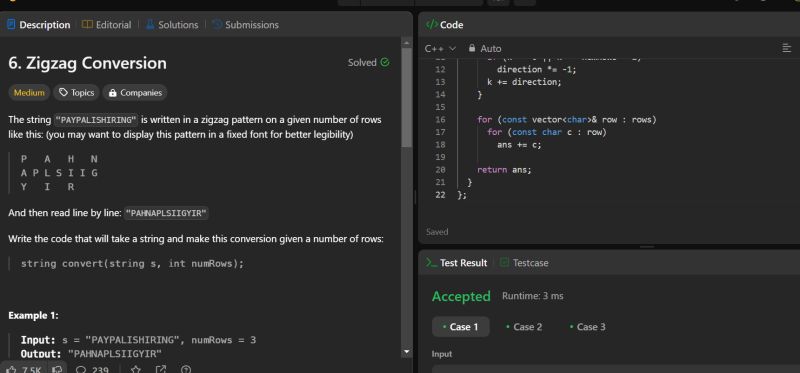Screen dimensions: 800x373
Task: Select the Case 1 test case
Action: click(461, 327)
